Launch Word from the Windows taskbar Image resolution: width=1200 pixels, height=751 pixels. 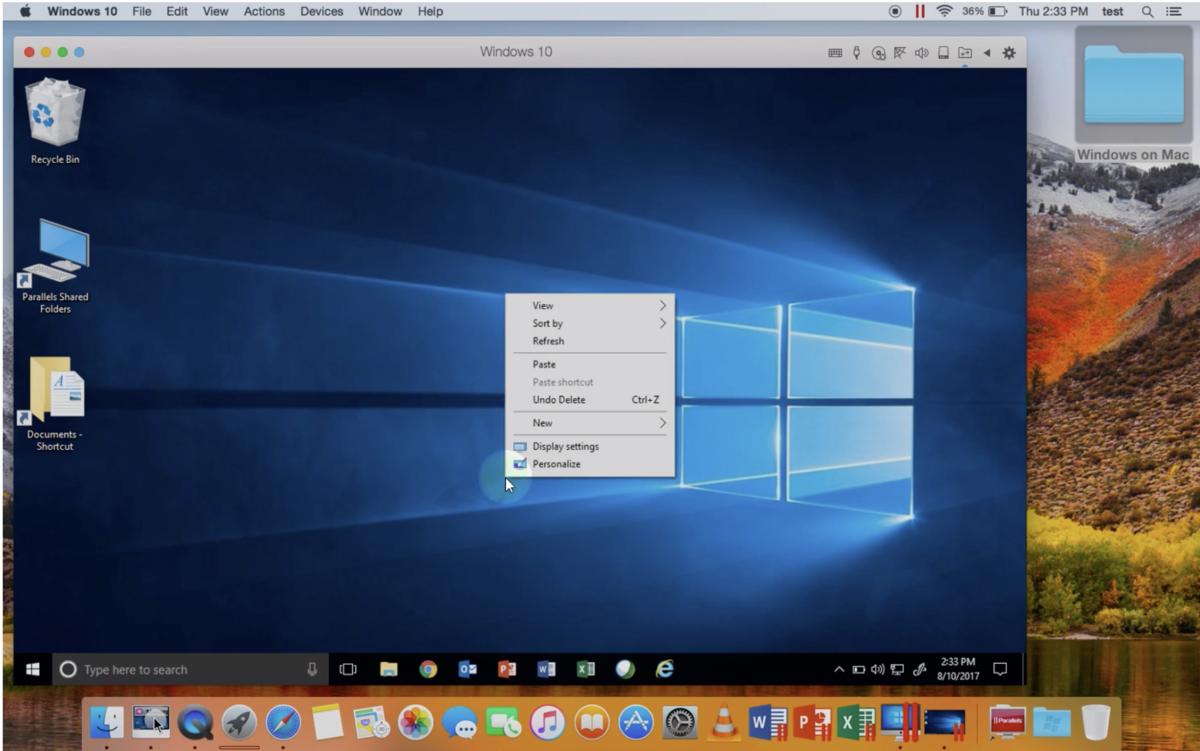[546, 669]
